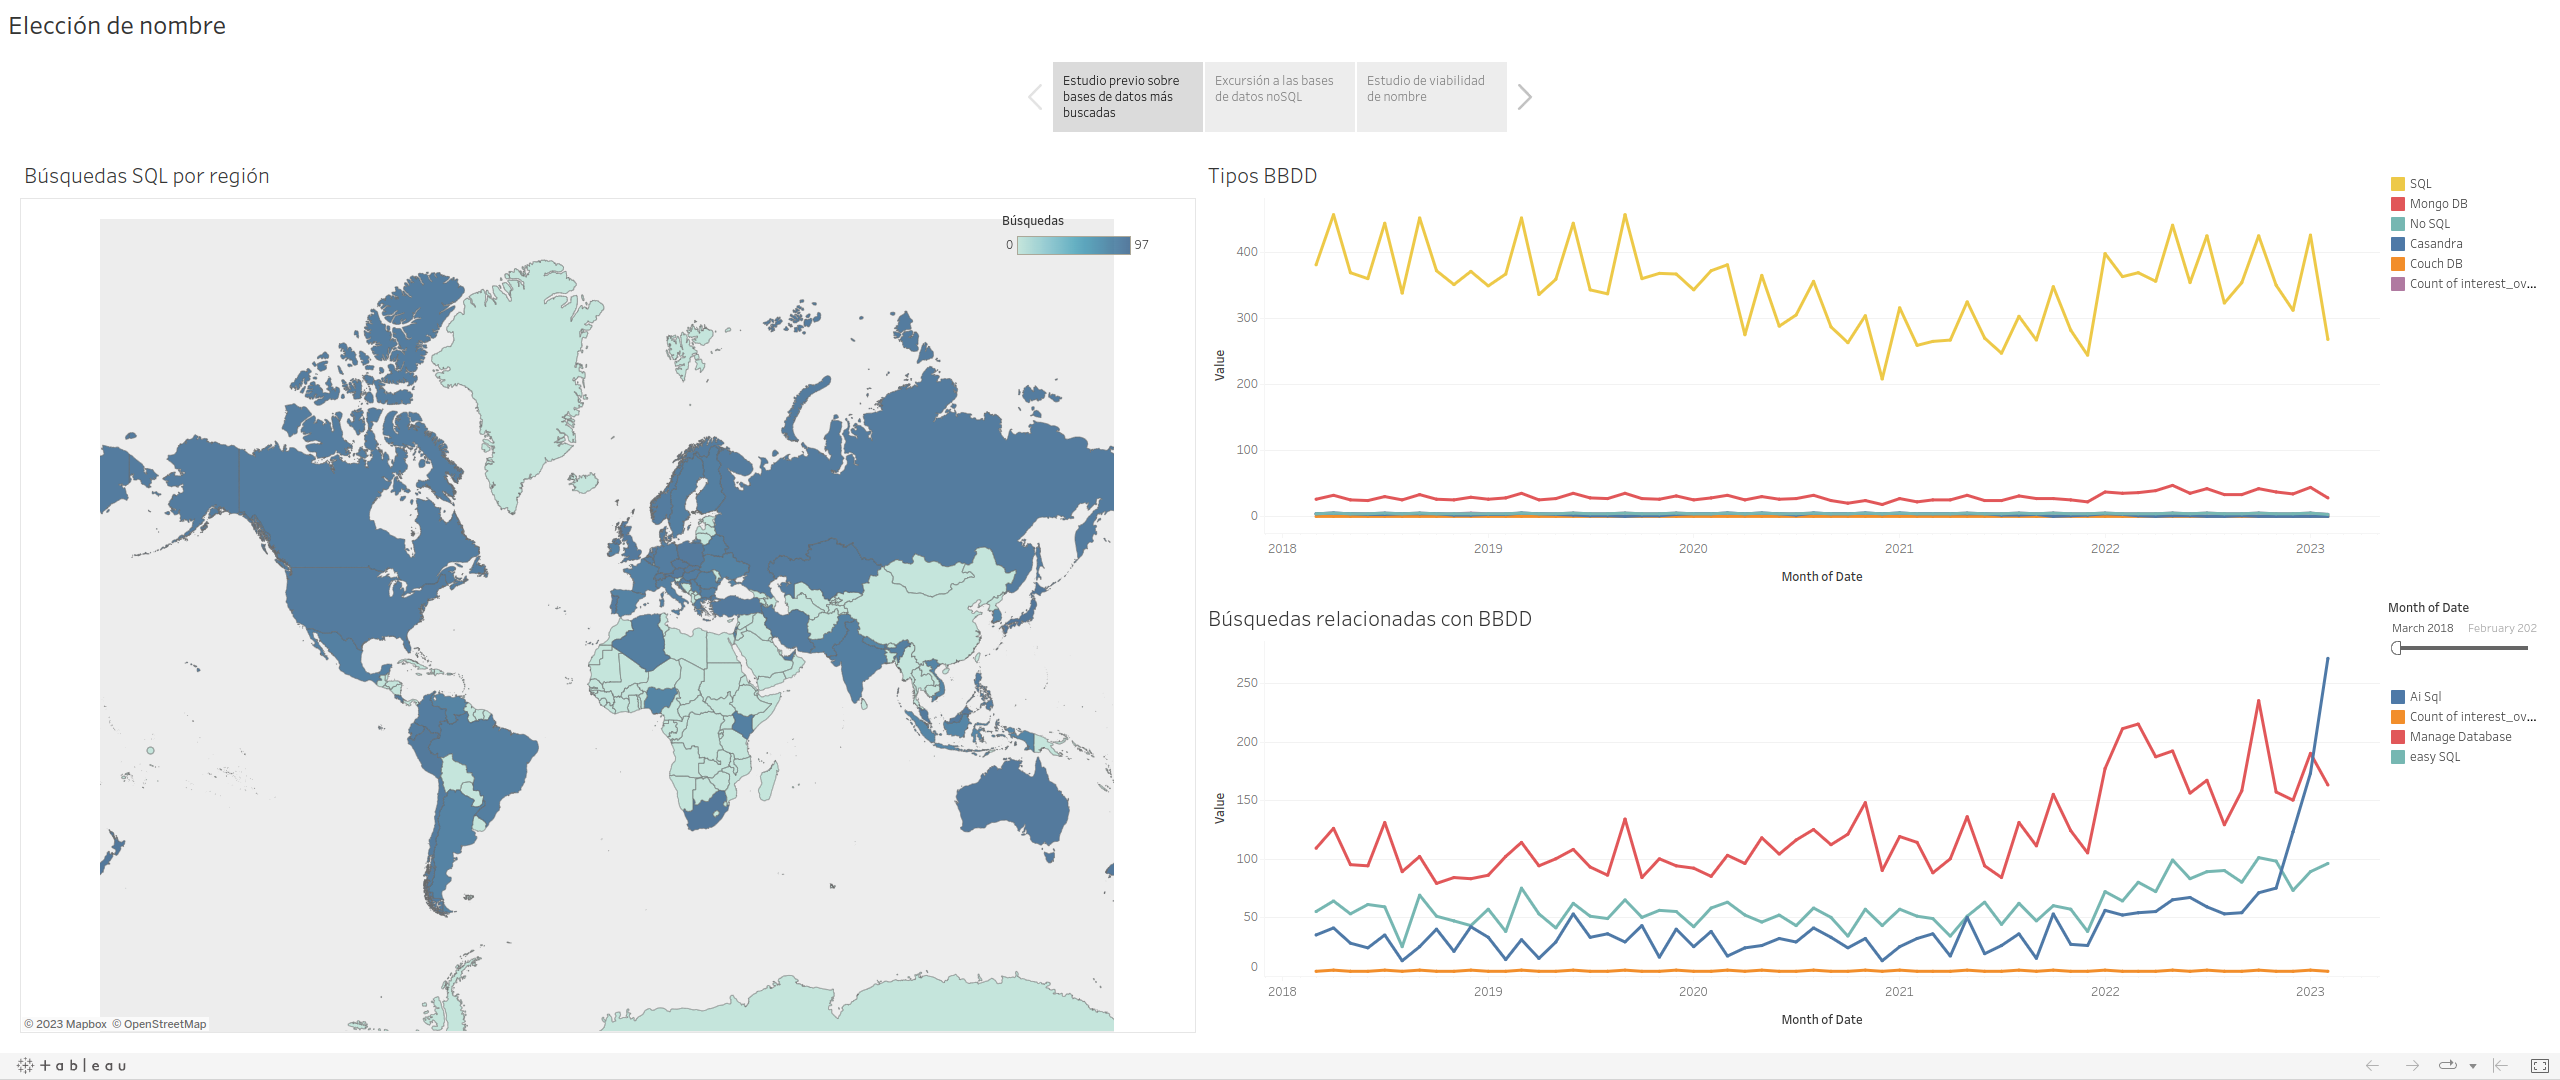
Task: Click the Month of Date slider handle
Action: (x=2397, y=648)
